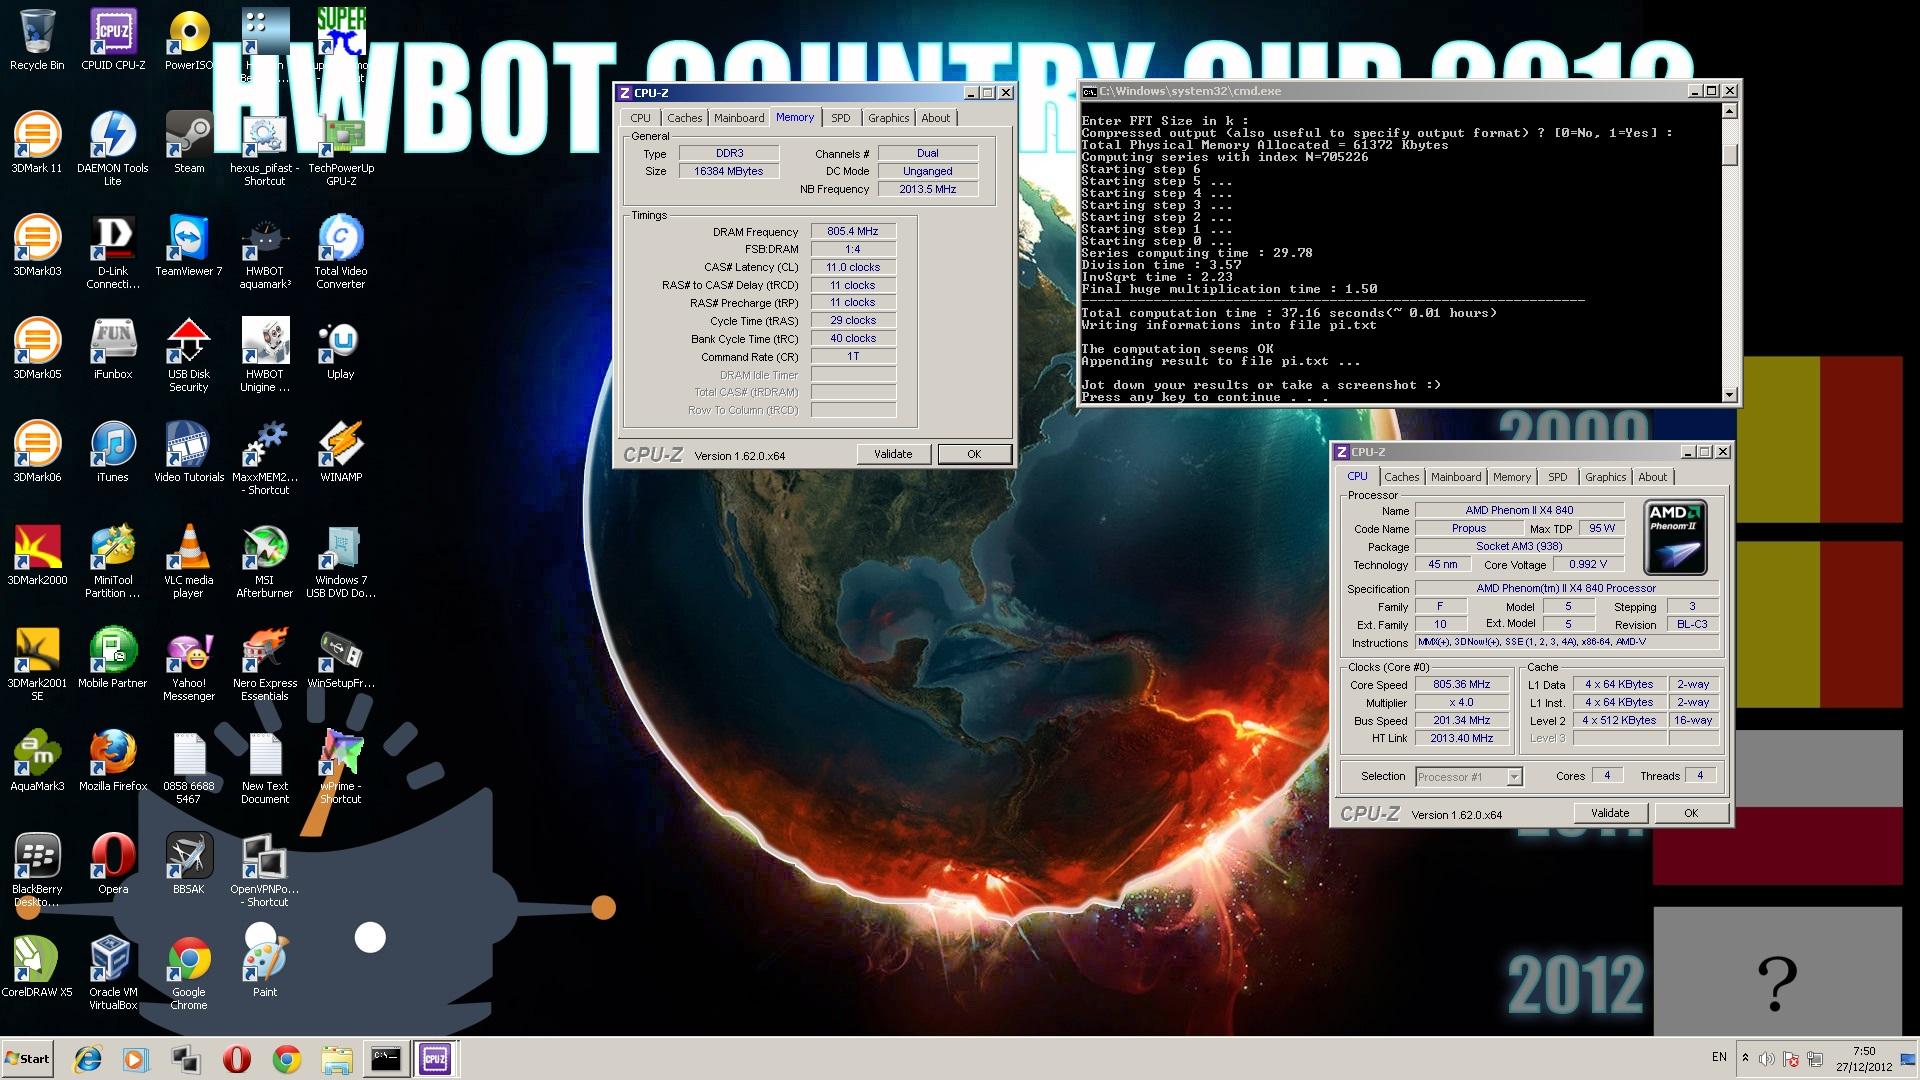Launch TechPowerUp GPU-Z
The image size is (1920, 1080).
tap(341, 149)
